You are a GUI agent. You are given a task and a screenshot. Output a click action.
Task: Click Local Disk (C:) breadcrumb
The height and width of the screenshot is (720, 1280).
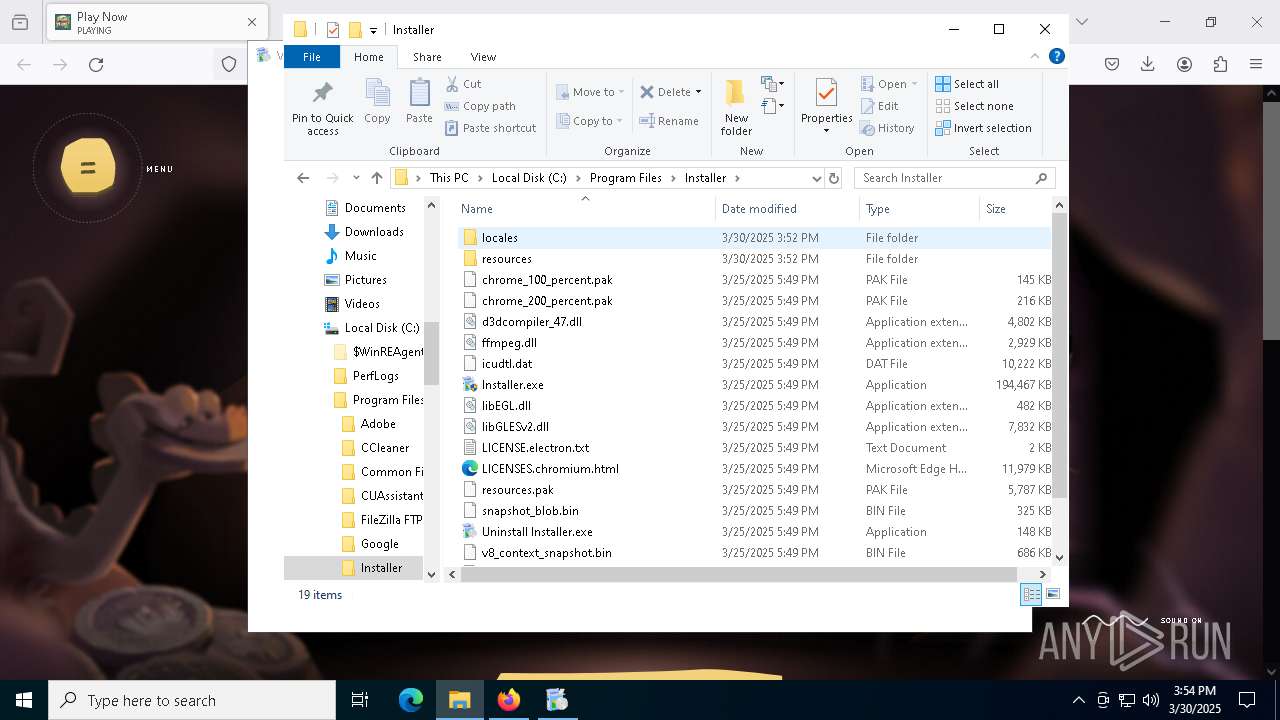pos(529,178)
